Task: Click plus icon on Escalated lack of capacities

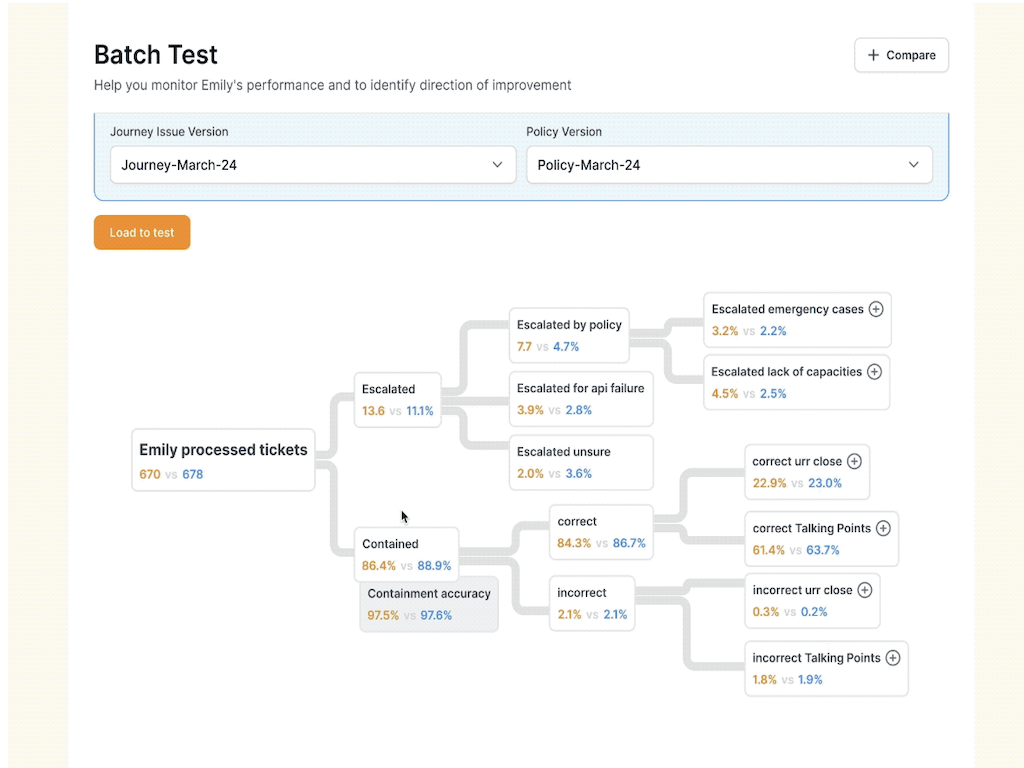Action: pyautogui.click(x=874, y=372)
